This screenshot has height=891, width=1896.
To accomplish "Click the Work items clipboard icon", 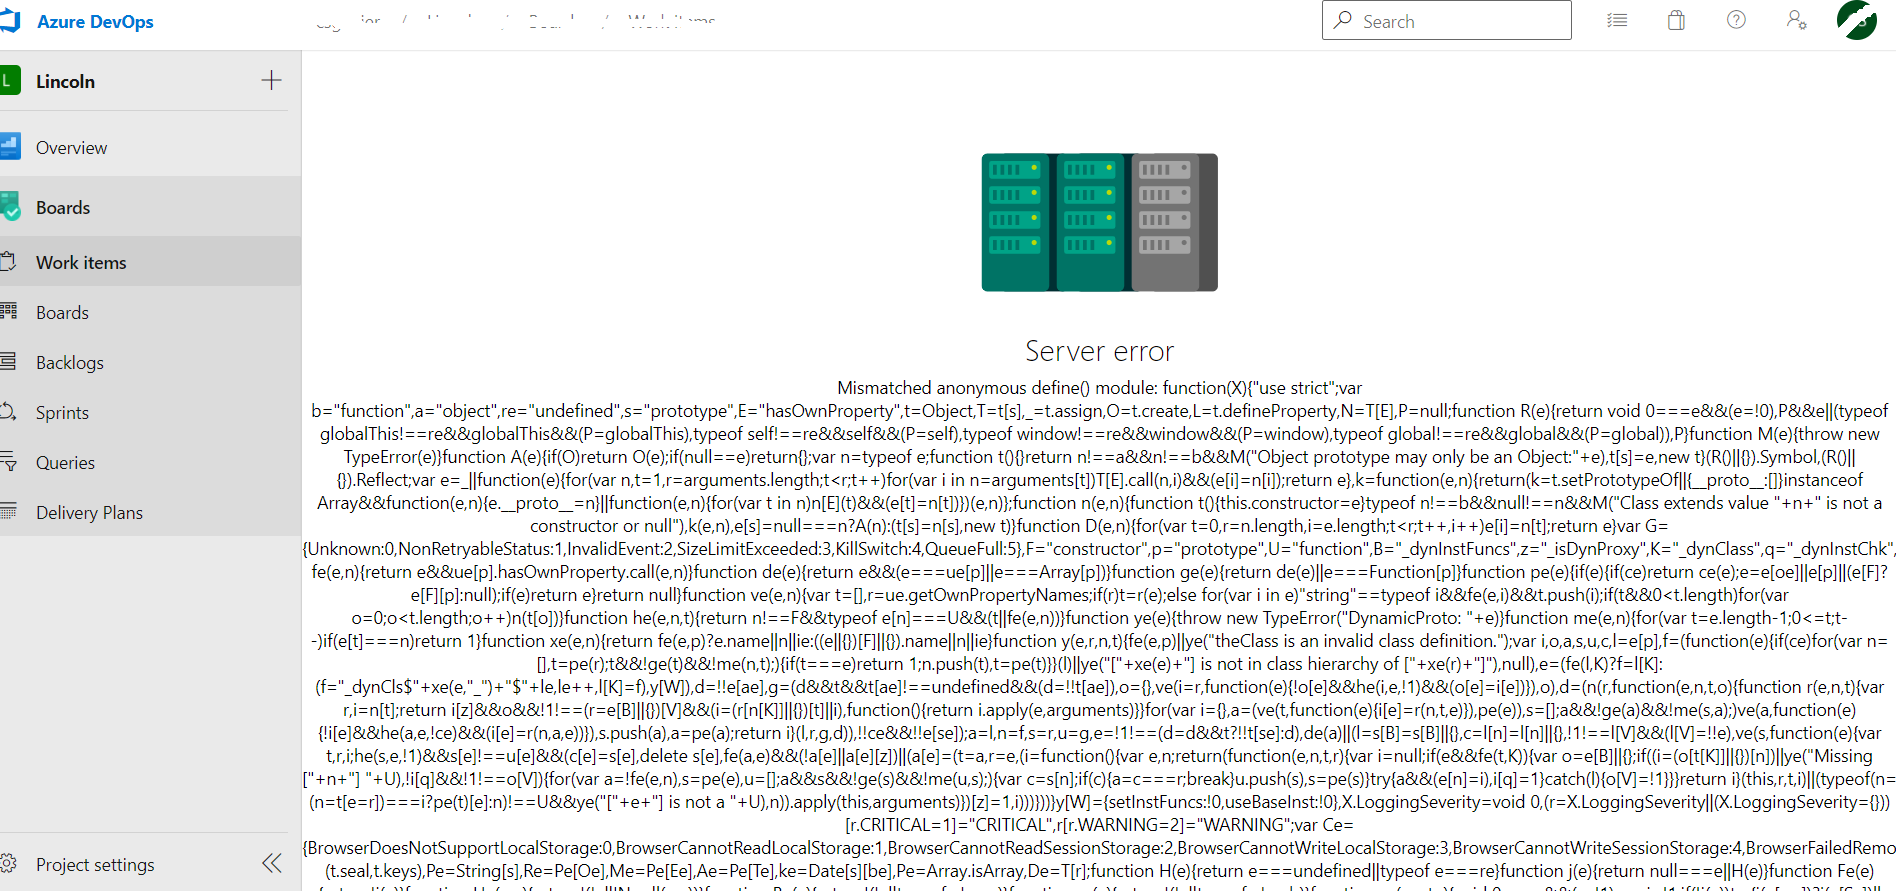I will (8, 261).
